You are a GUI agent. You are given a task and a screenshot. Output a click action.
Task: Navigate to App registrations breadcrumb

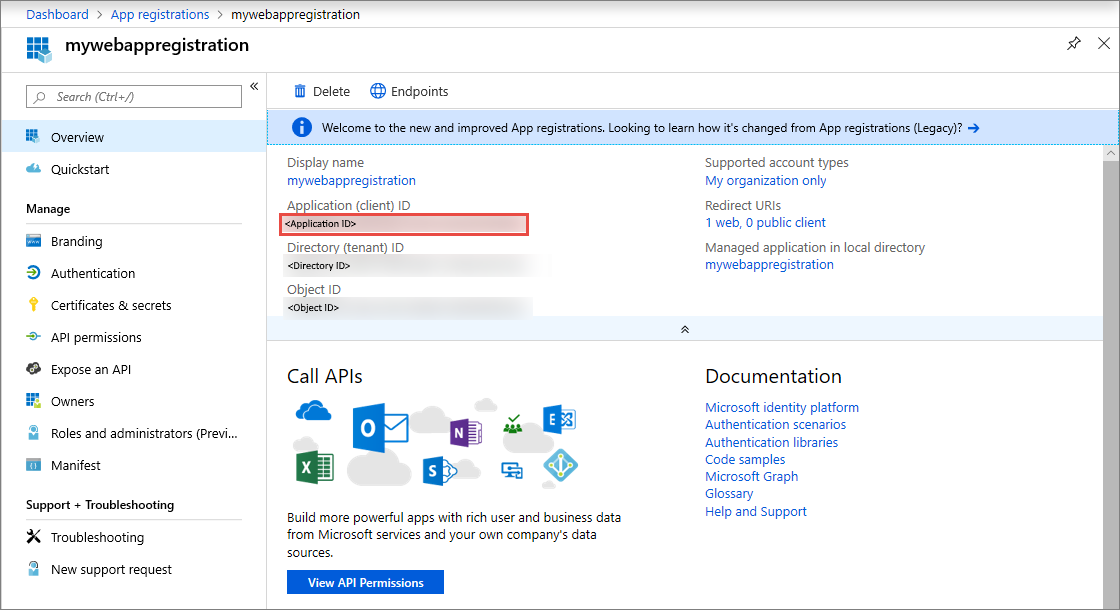pyautogui.click(x=160, y=15)
